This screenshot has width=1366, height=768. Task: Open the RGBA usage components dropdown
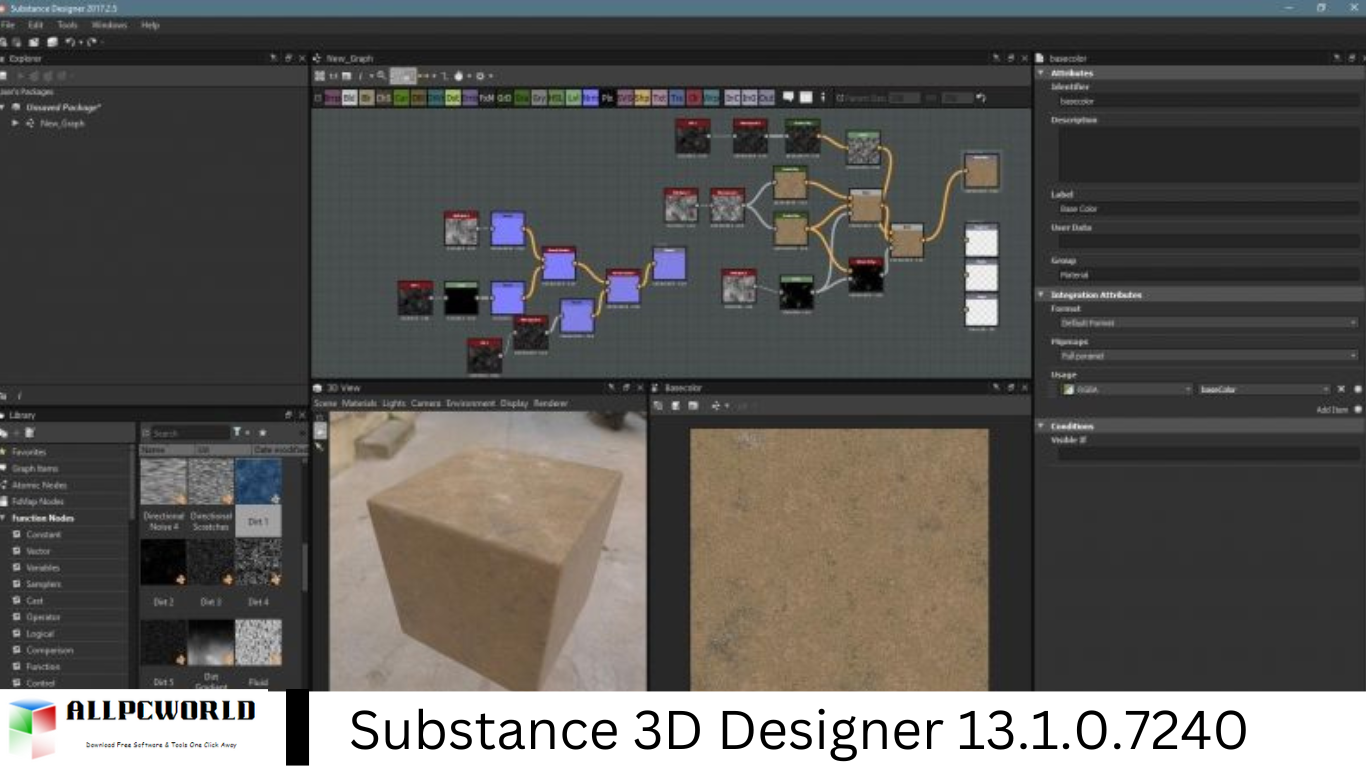[1126, 389]
